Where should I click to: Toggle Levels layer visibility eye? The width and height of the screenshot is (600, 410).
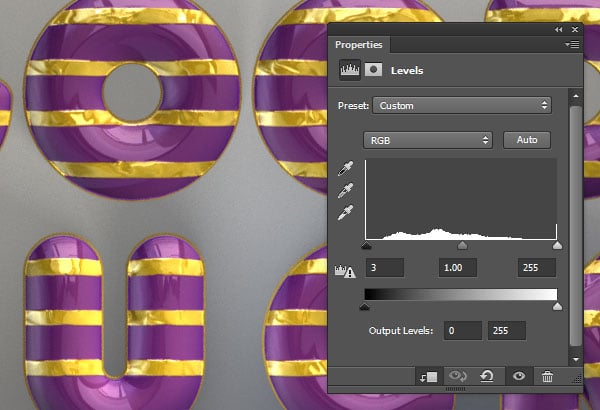[519, 376]
